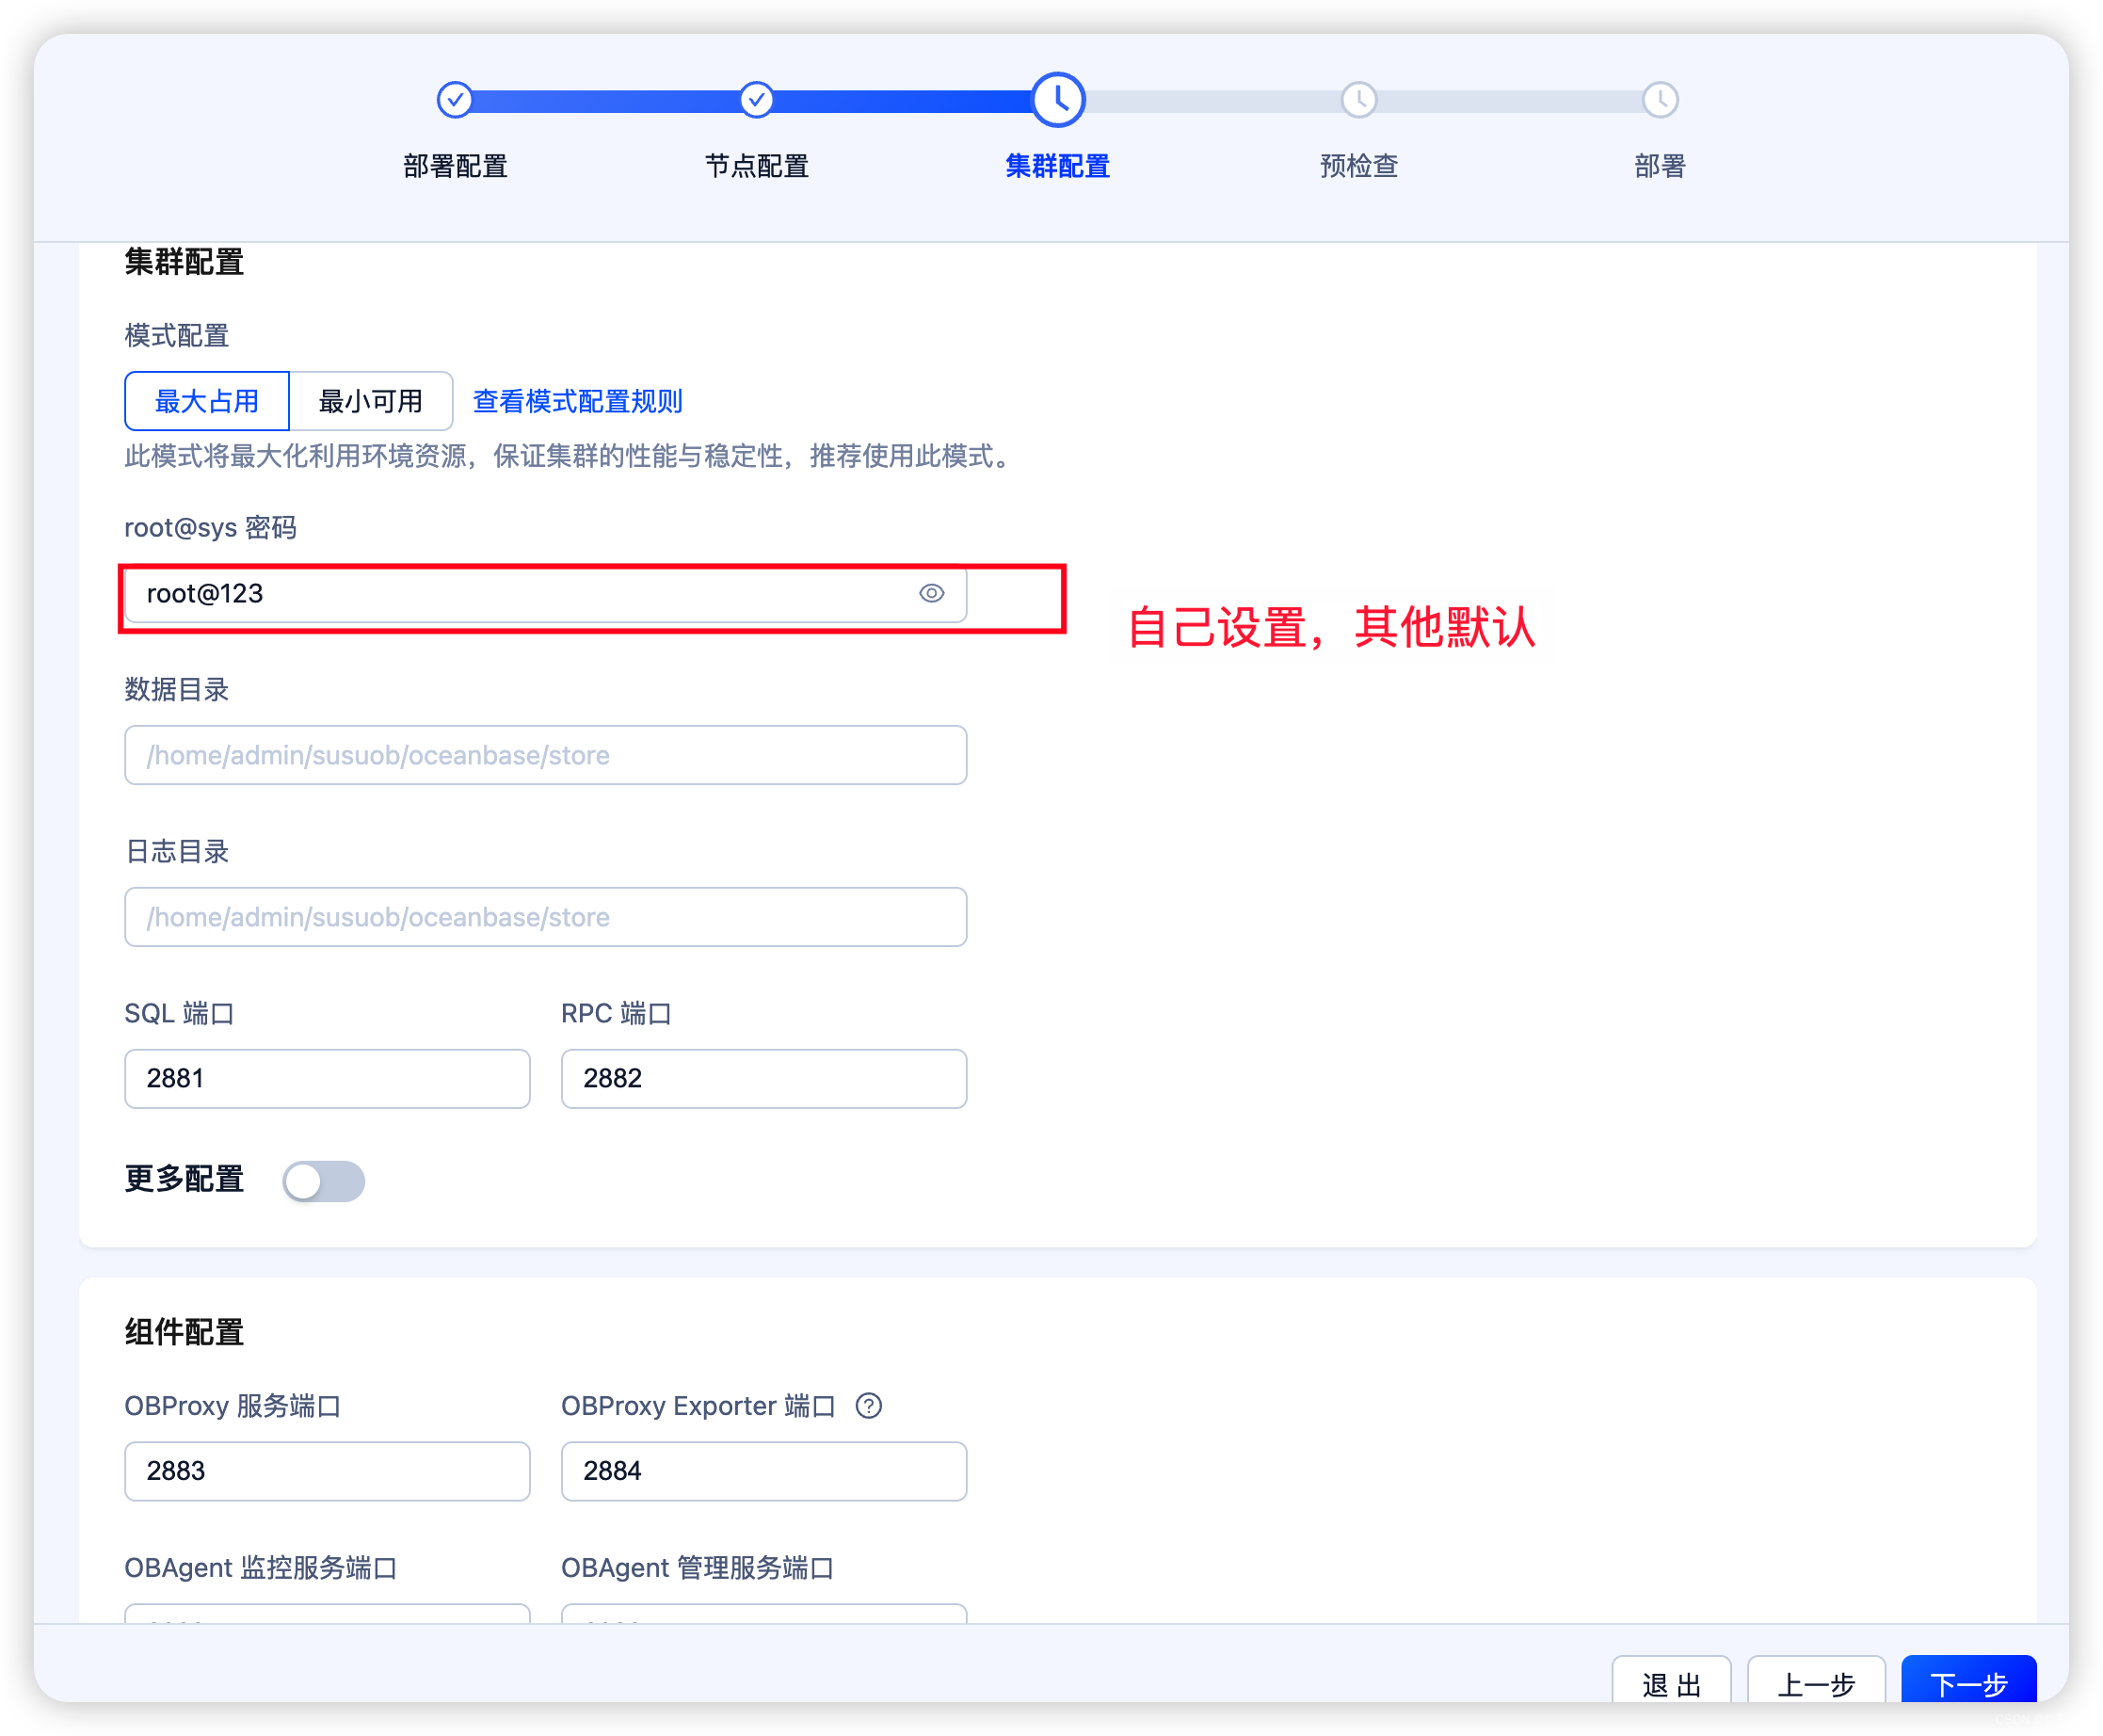2103x1736 pixels.
Task: Click the OBProxy 服务端口 field showing 2883
Action: (x=327, y=1471)
